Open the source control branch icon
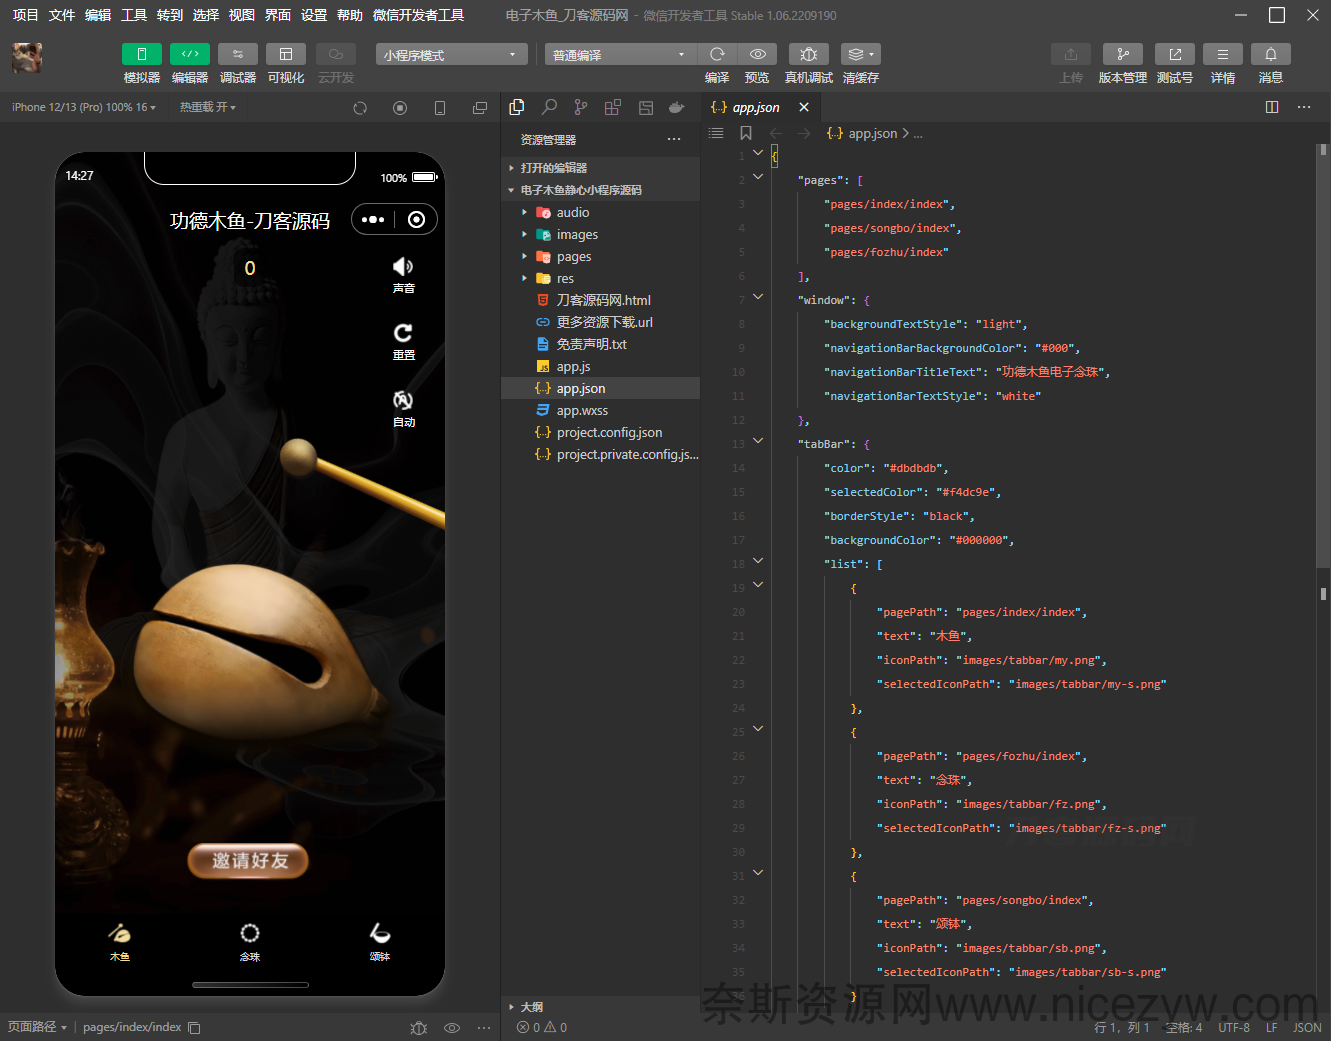Viewport: 1331px width, 1041px height. pyautogui.click(x=581, y=107)
